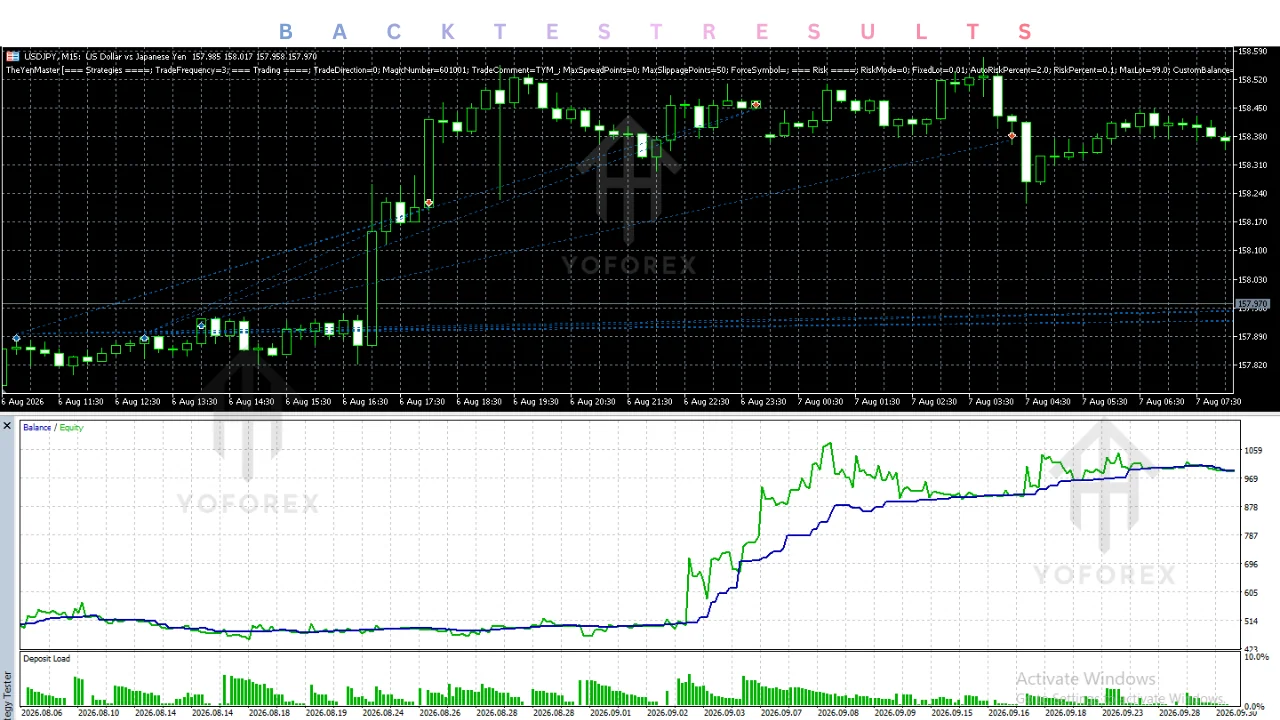Click the 157.820 price scale label
This screenshot has width=1280, height=720.
[1252, 365]
